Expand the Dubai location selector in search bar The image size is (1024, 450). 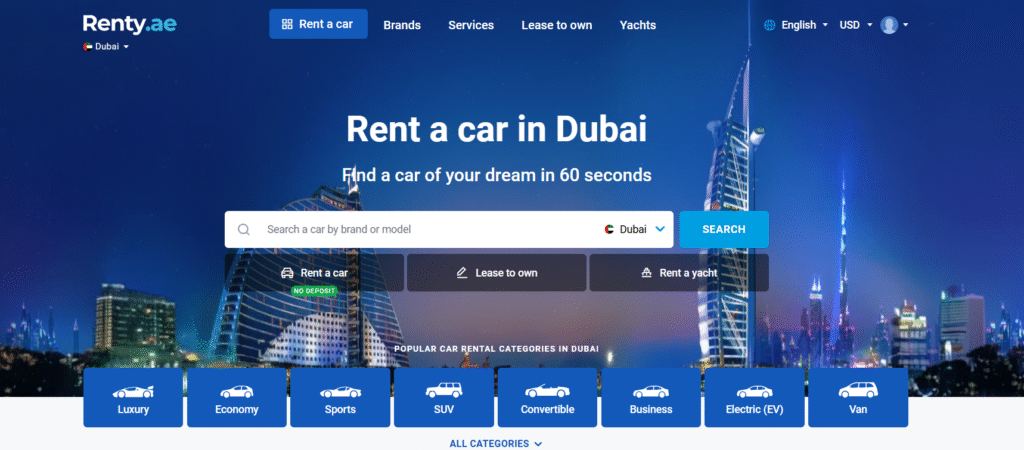[634, 229]
